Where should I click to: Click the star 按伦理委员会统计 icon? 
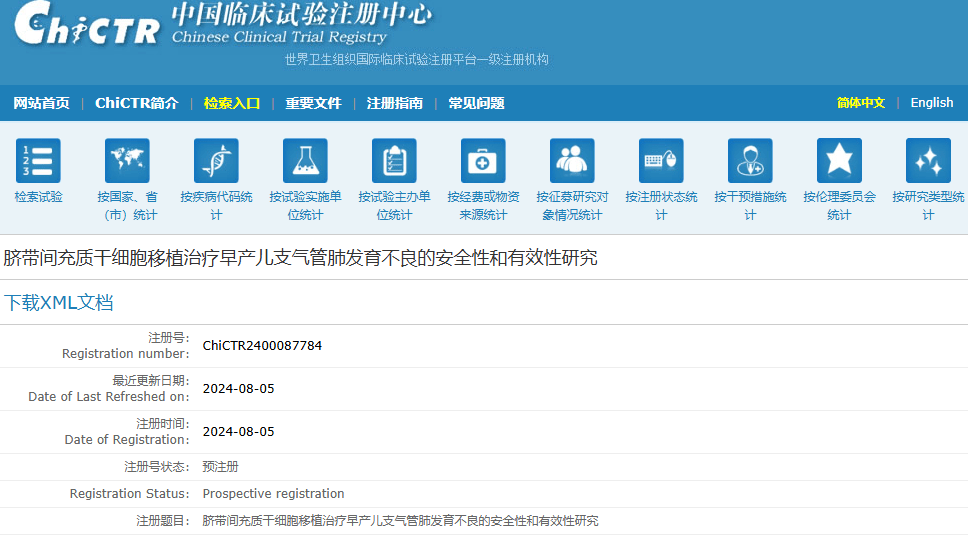(x=839, y=161)
